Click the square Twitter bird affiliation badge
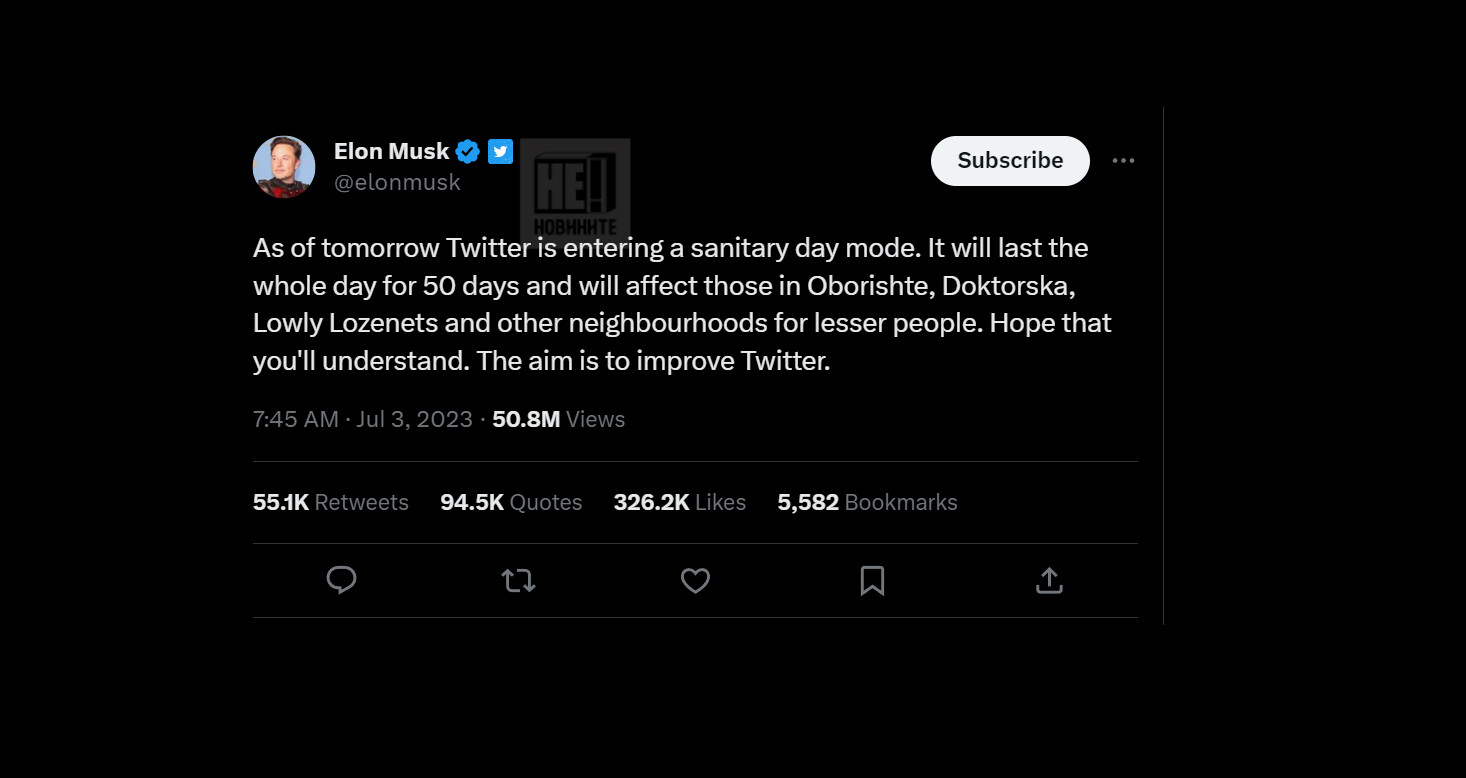This screenshot has width=1466, height=778. (x=500, y=152)
